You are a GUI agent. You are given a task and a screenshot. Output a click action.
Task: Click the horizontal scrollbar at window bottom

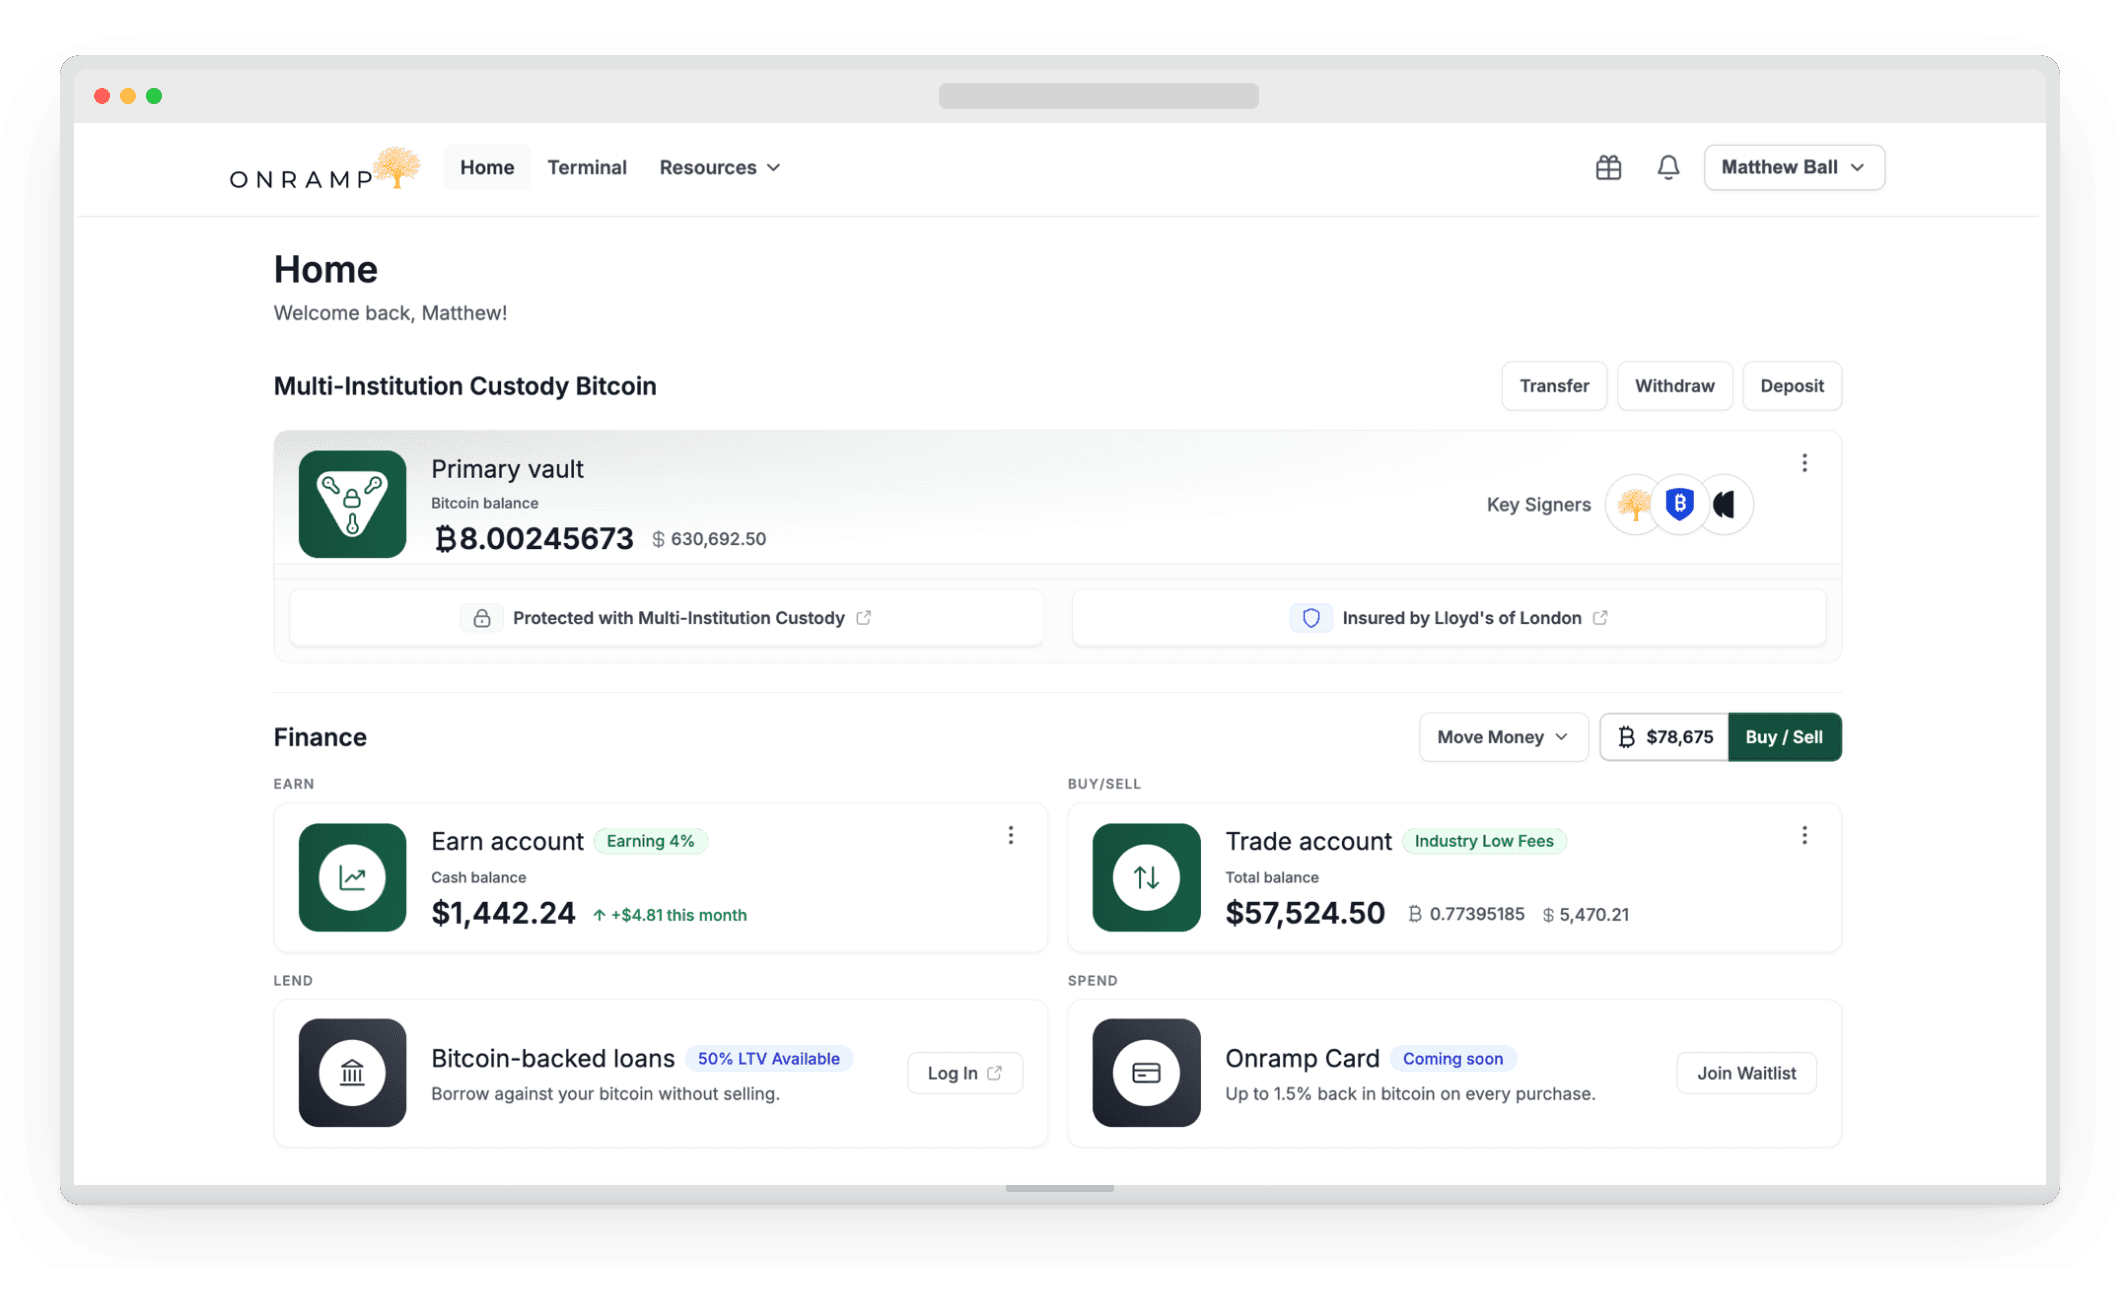coord(1059,1188)
